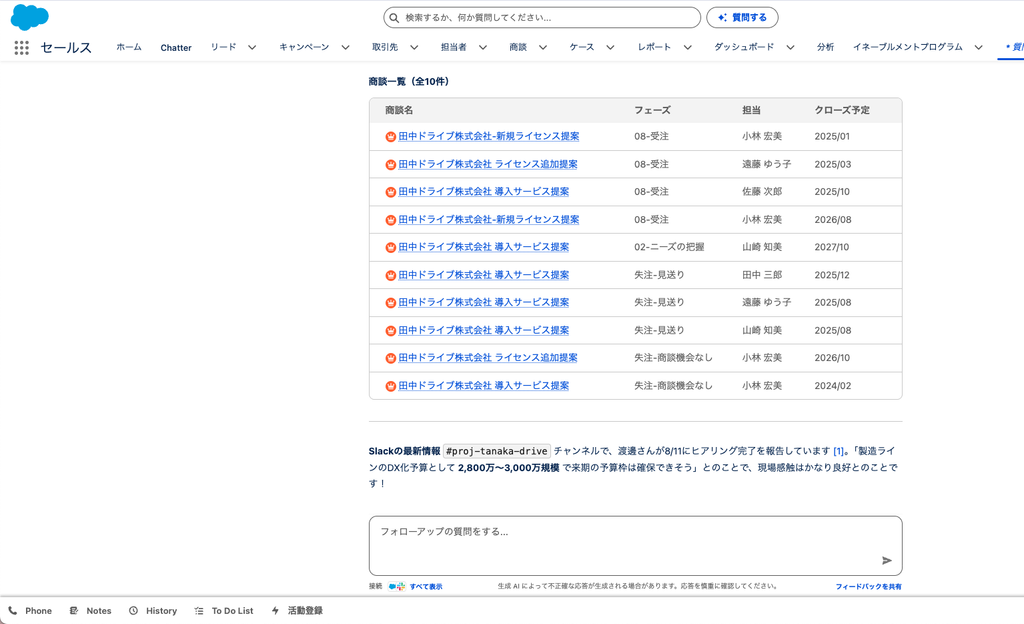Open the To Do List utility
The image size is (1024, 624).
pyautogui.click(x=224, y=611)
